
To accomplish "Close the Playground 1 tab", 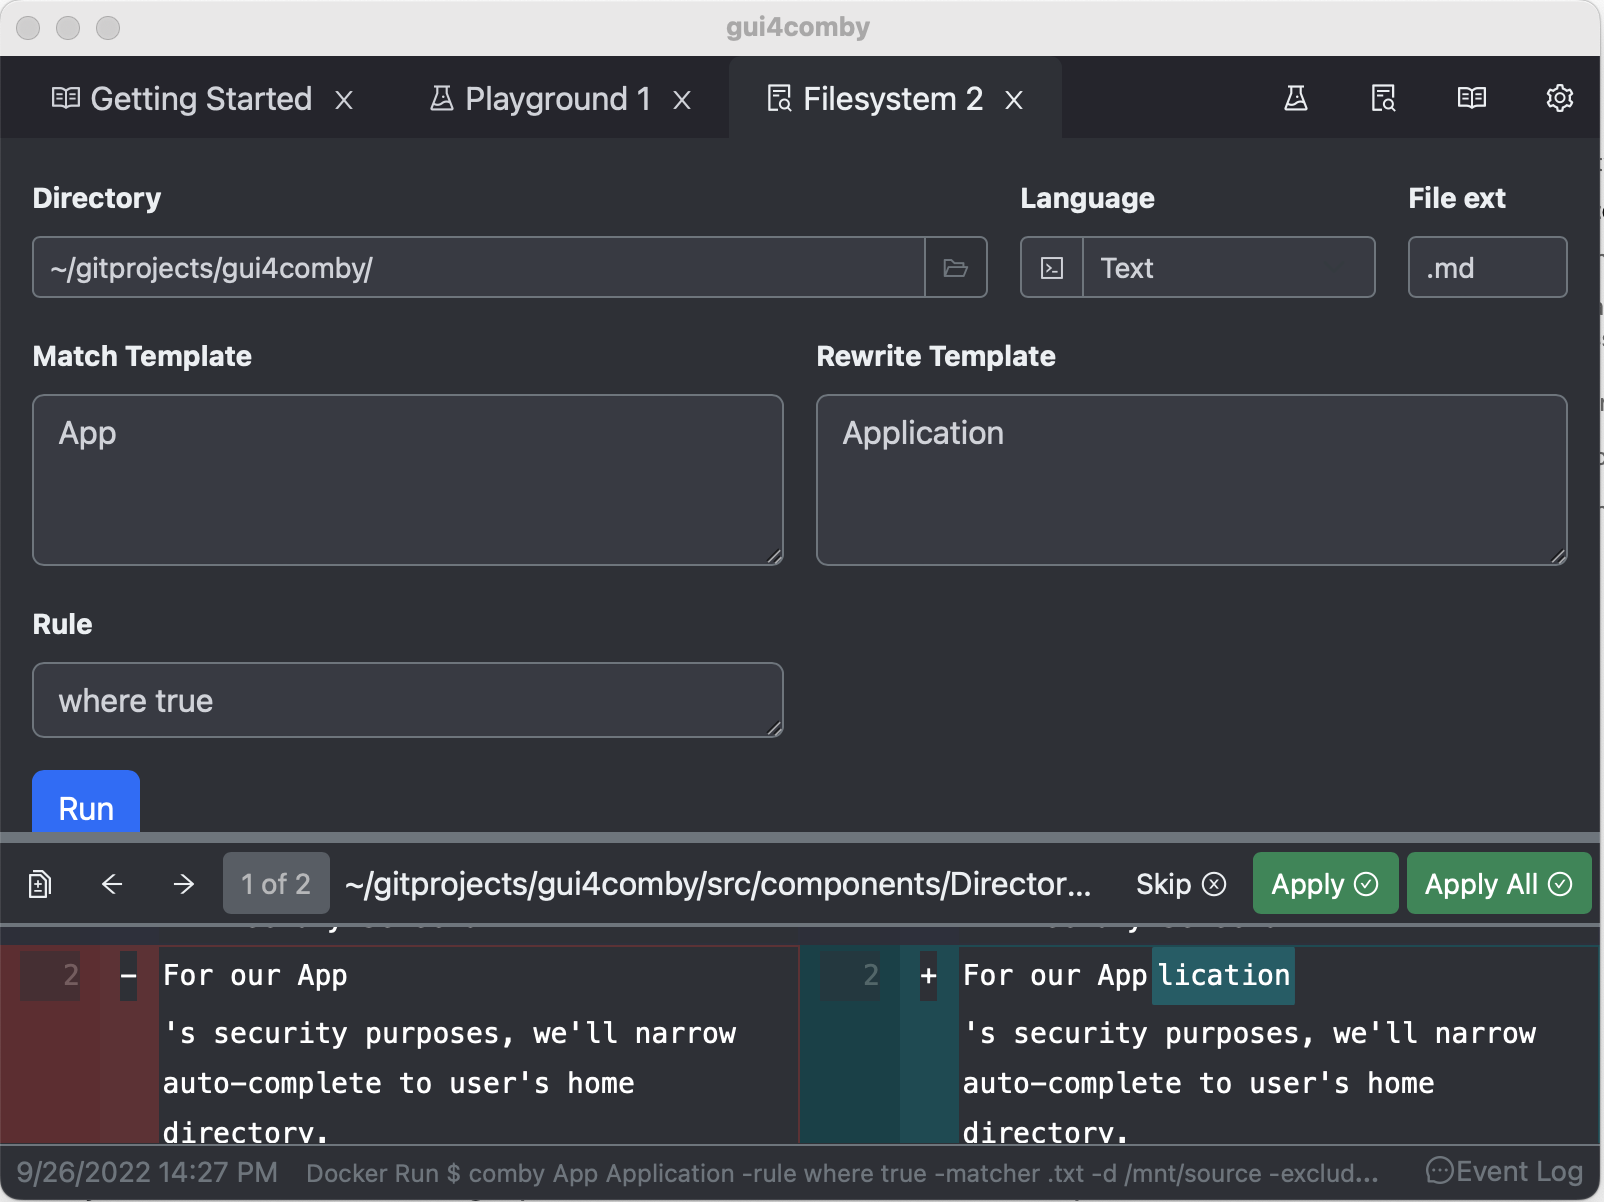I will (682, 100).
